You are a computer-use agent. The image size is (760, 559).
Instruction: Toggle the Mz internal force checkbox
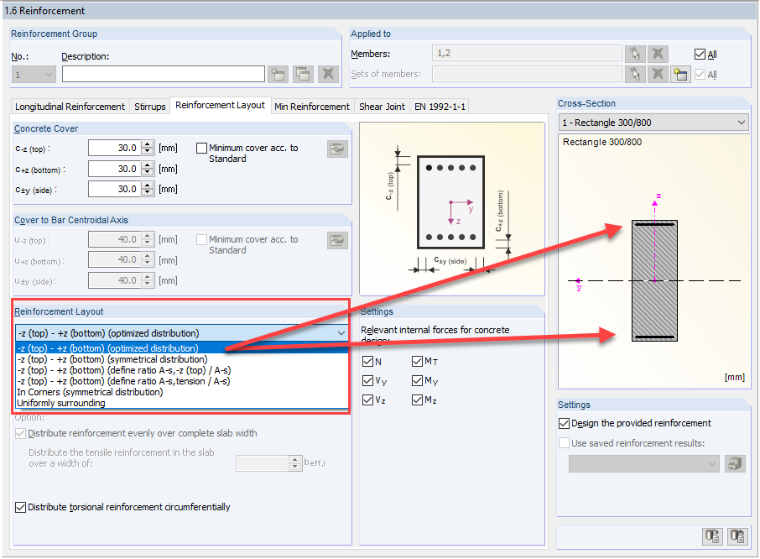[x=417, y=400]
